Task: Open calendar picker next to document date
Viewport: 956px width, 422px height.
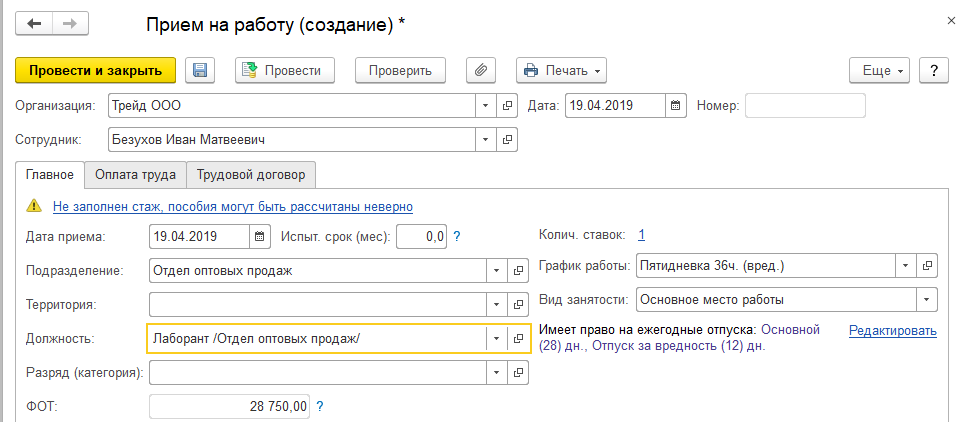Action: pos(676,105)
